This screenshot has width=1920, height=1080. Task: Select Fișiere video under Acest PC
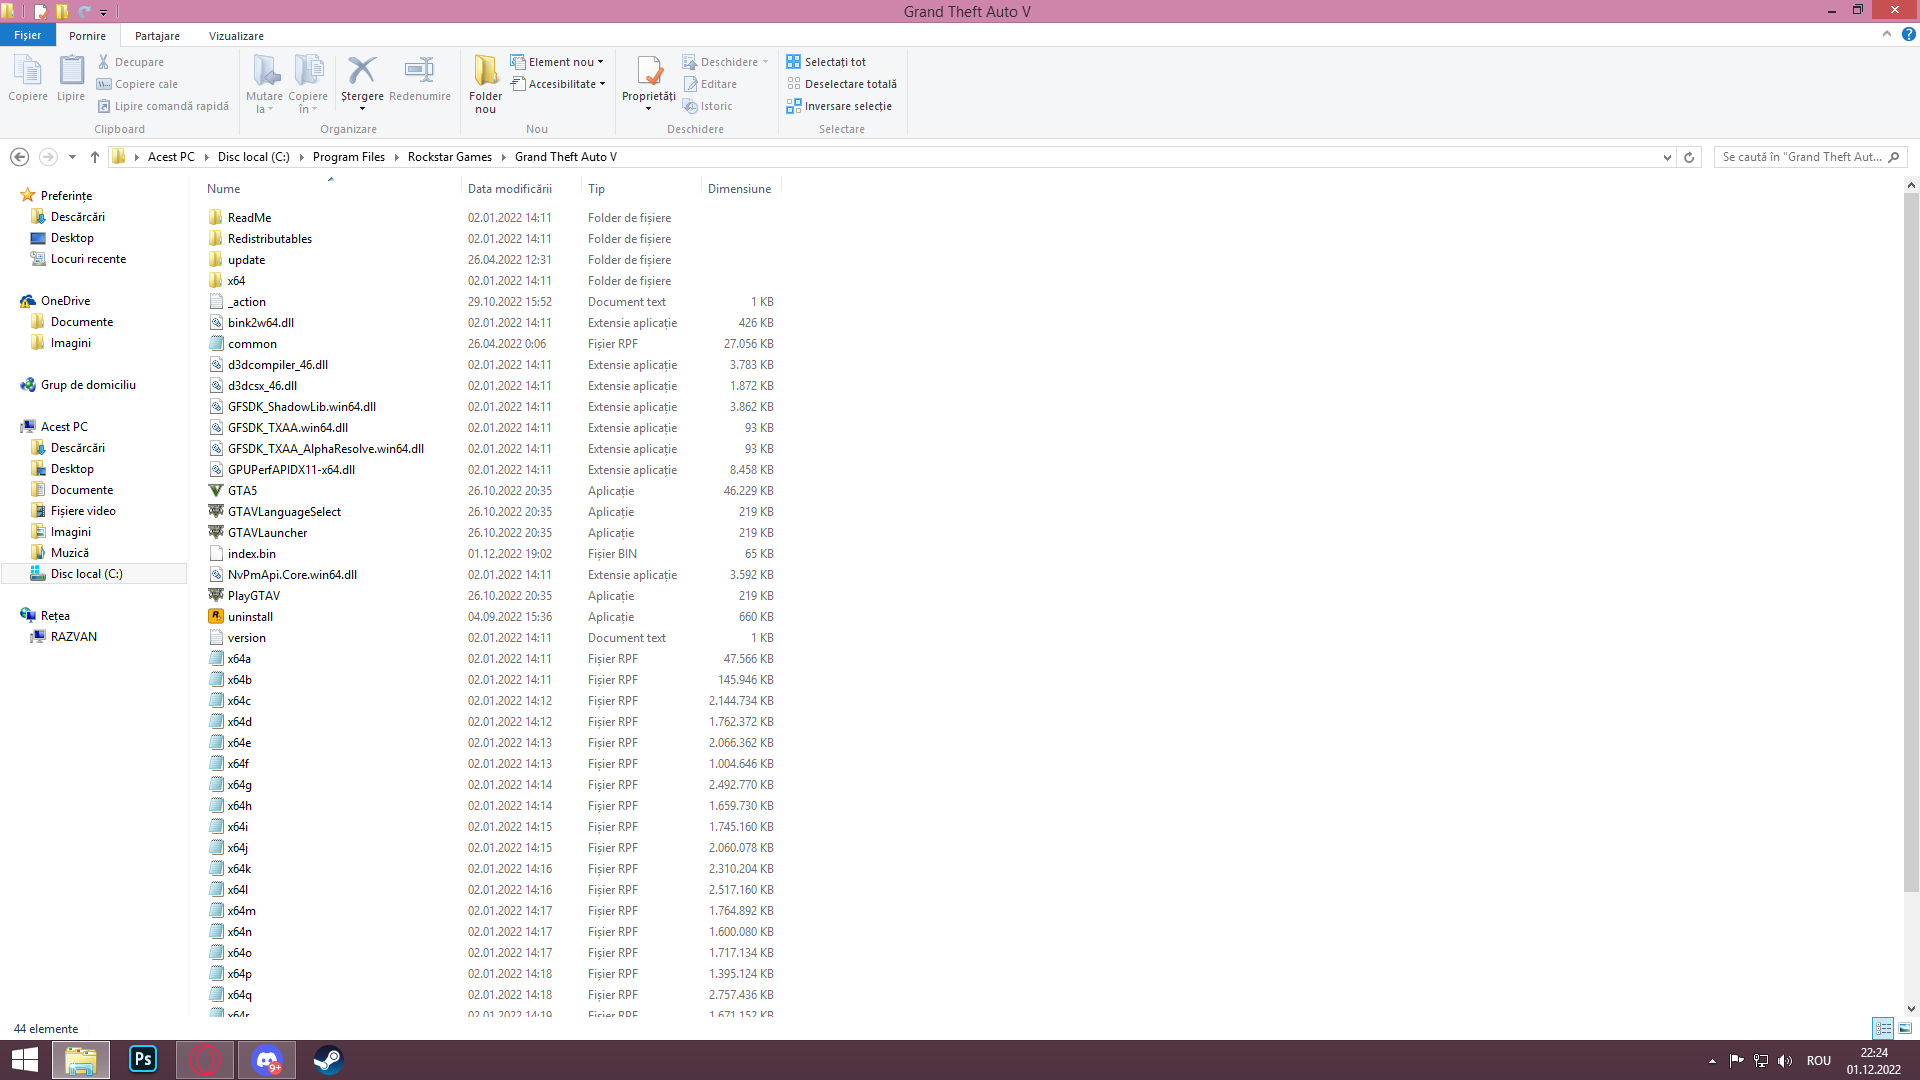click(84, 511)
